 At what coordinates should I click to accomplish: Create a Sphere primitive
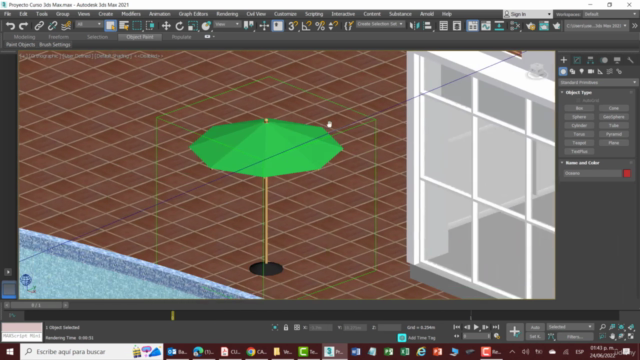tap(579, 117)
